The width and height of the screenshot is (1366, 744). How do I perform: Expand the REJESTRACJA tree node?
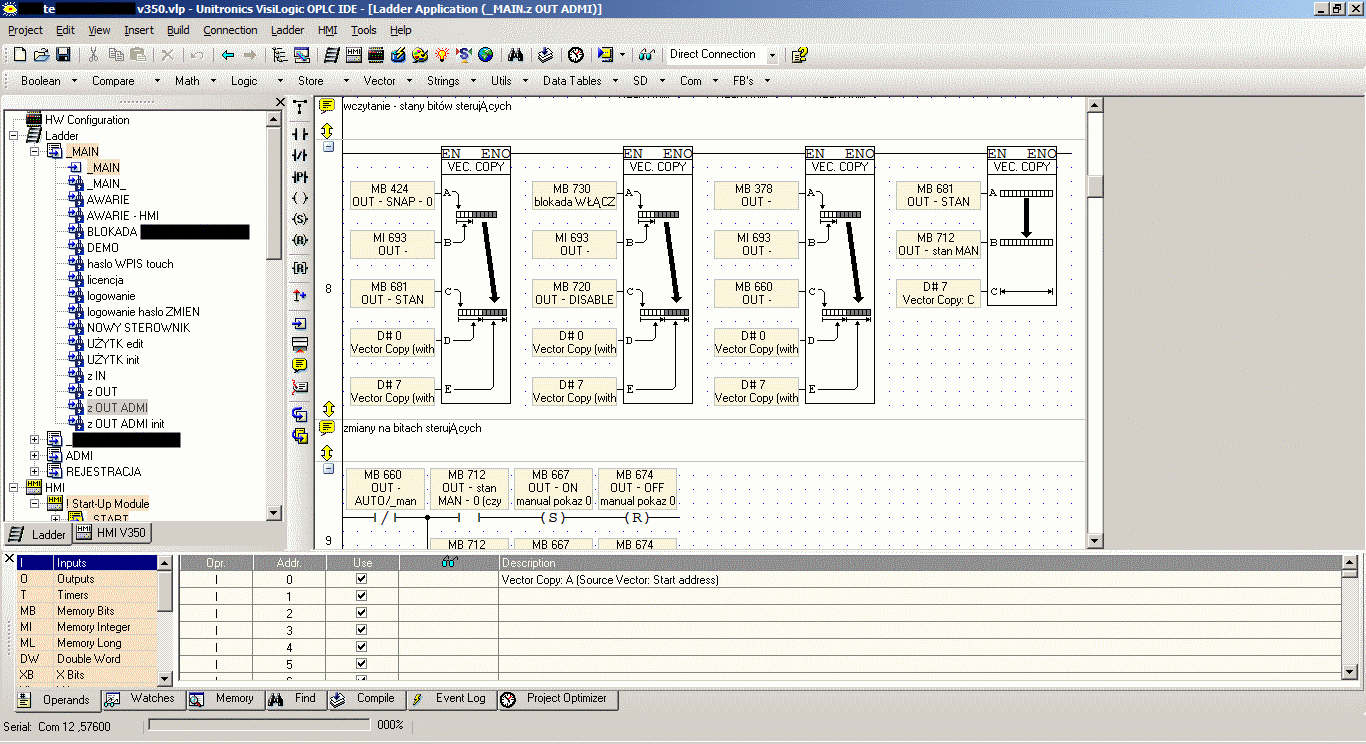coord(35,472)
